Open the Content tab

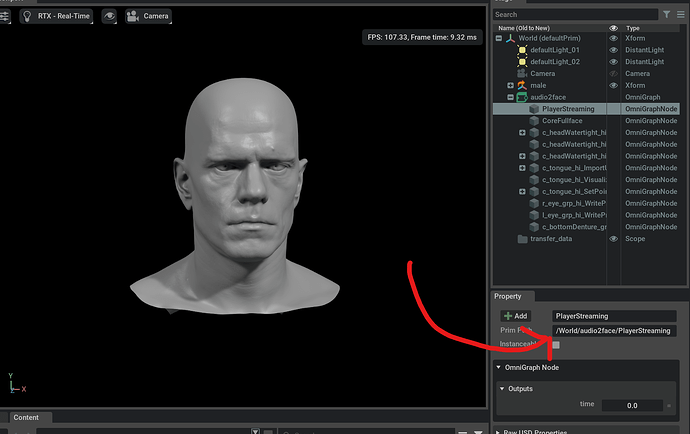[x=27, y=418]
